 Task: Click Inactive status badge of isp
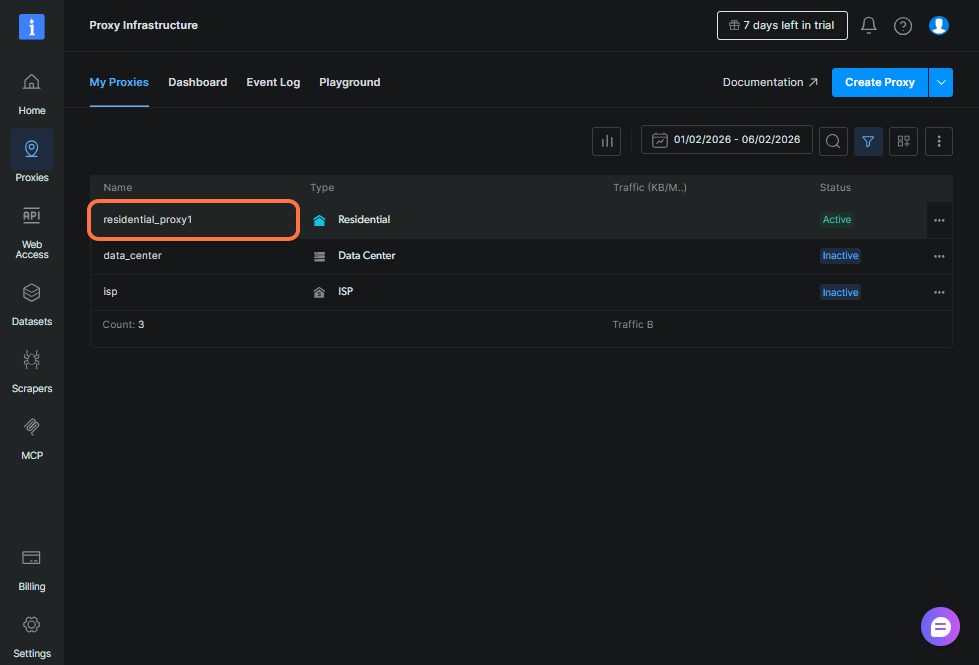[x=840, y=292]
